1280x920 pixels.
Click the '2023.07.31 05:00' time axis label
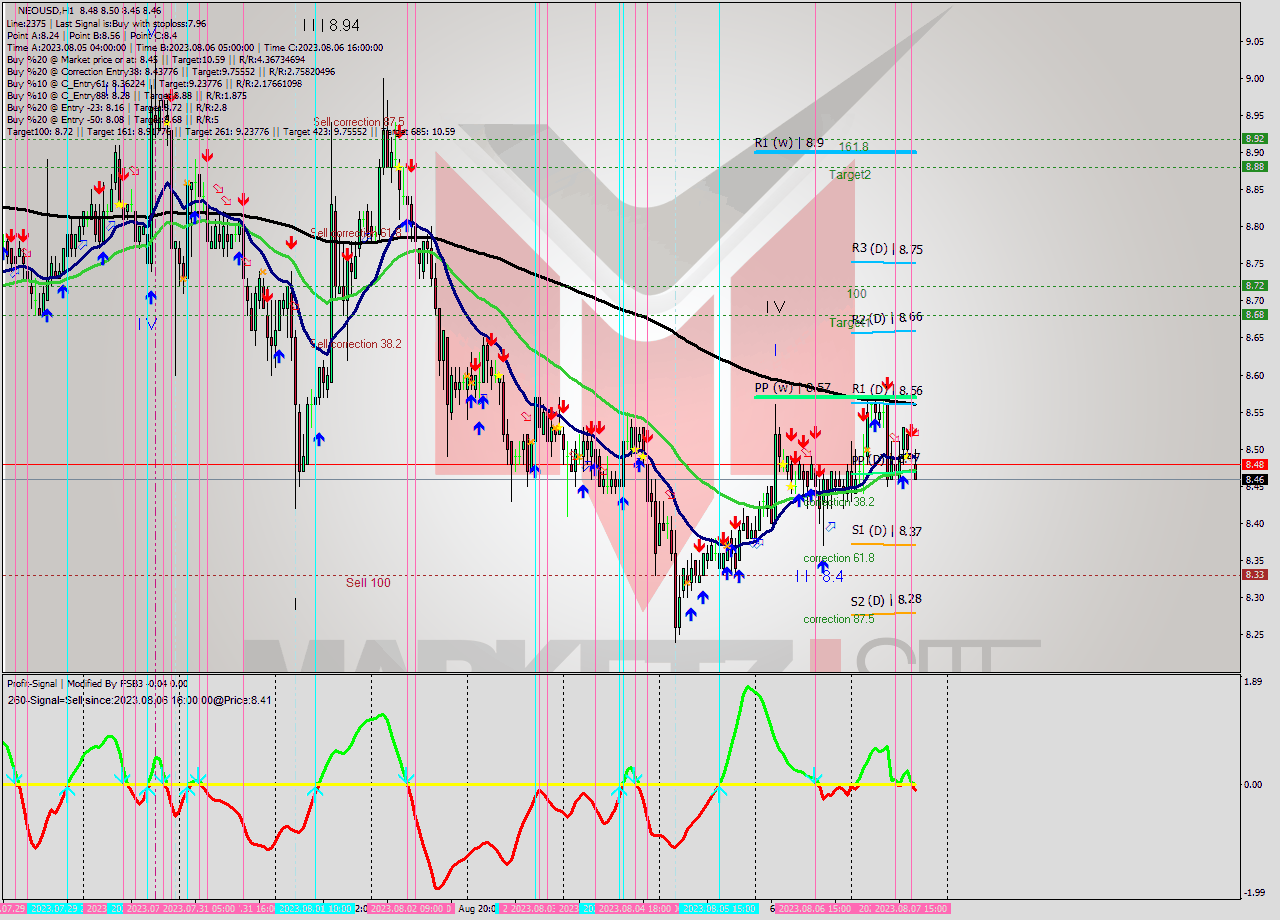coord(199,908)
